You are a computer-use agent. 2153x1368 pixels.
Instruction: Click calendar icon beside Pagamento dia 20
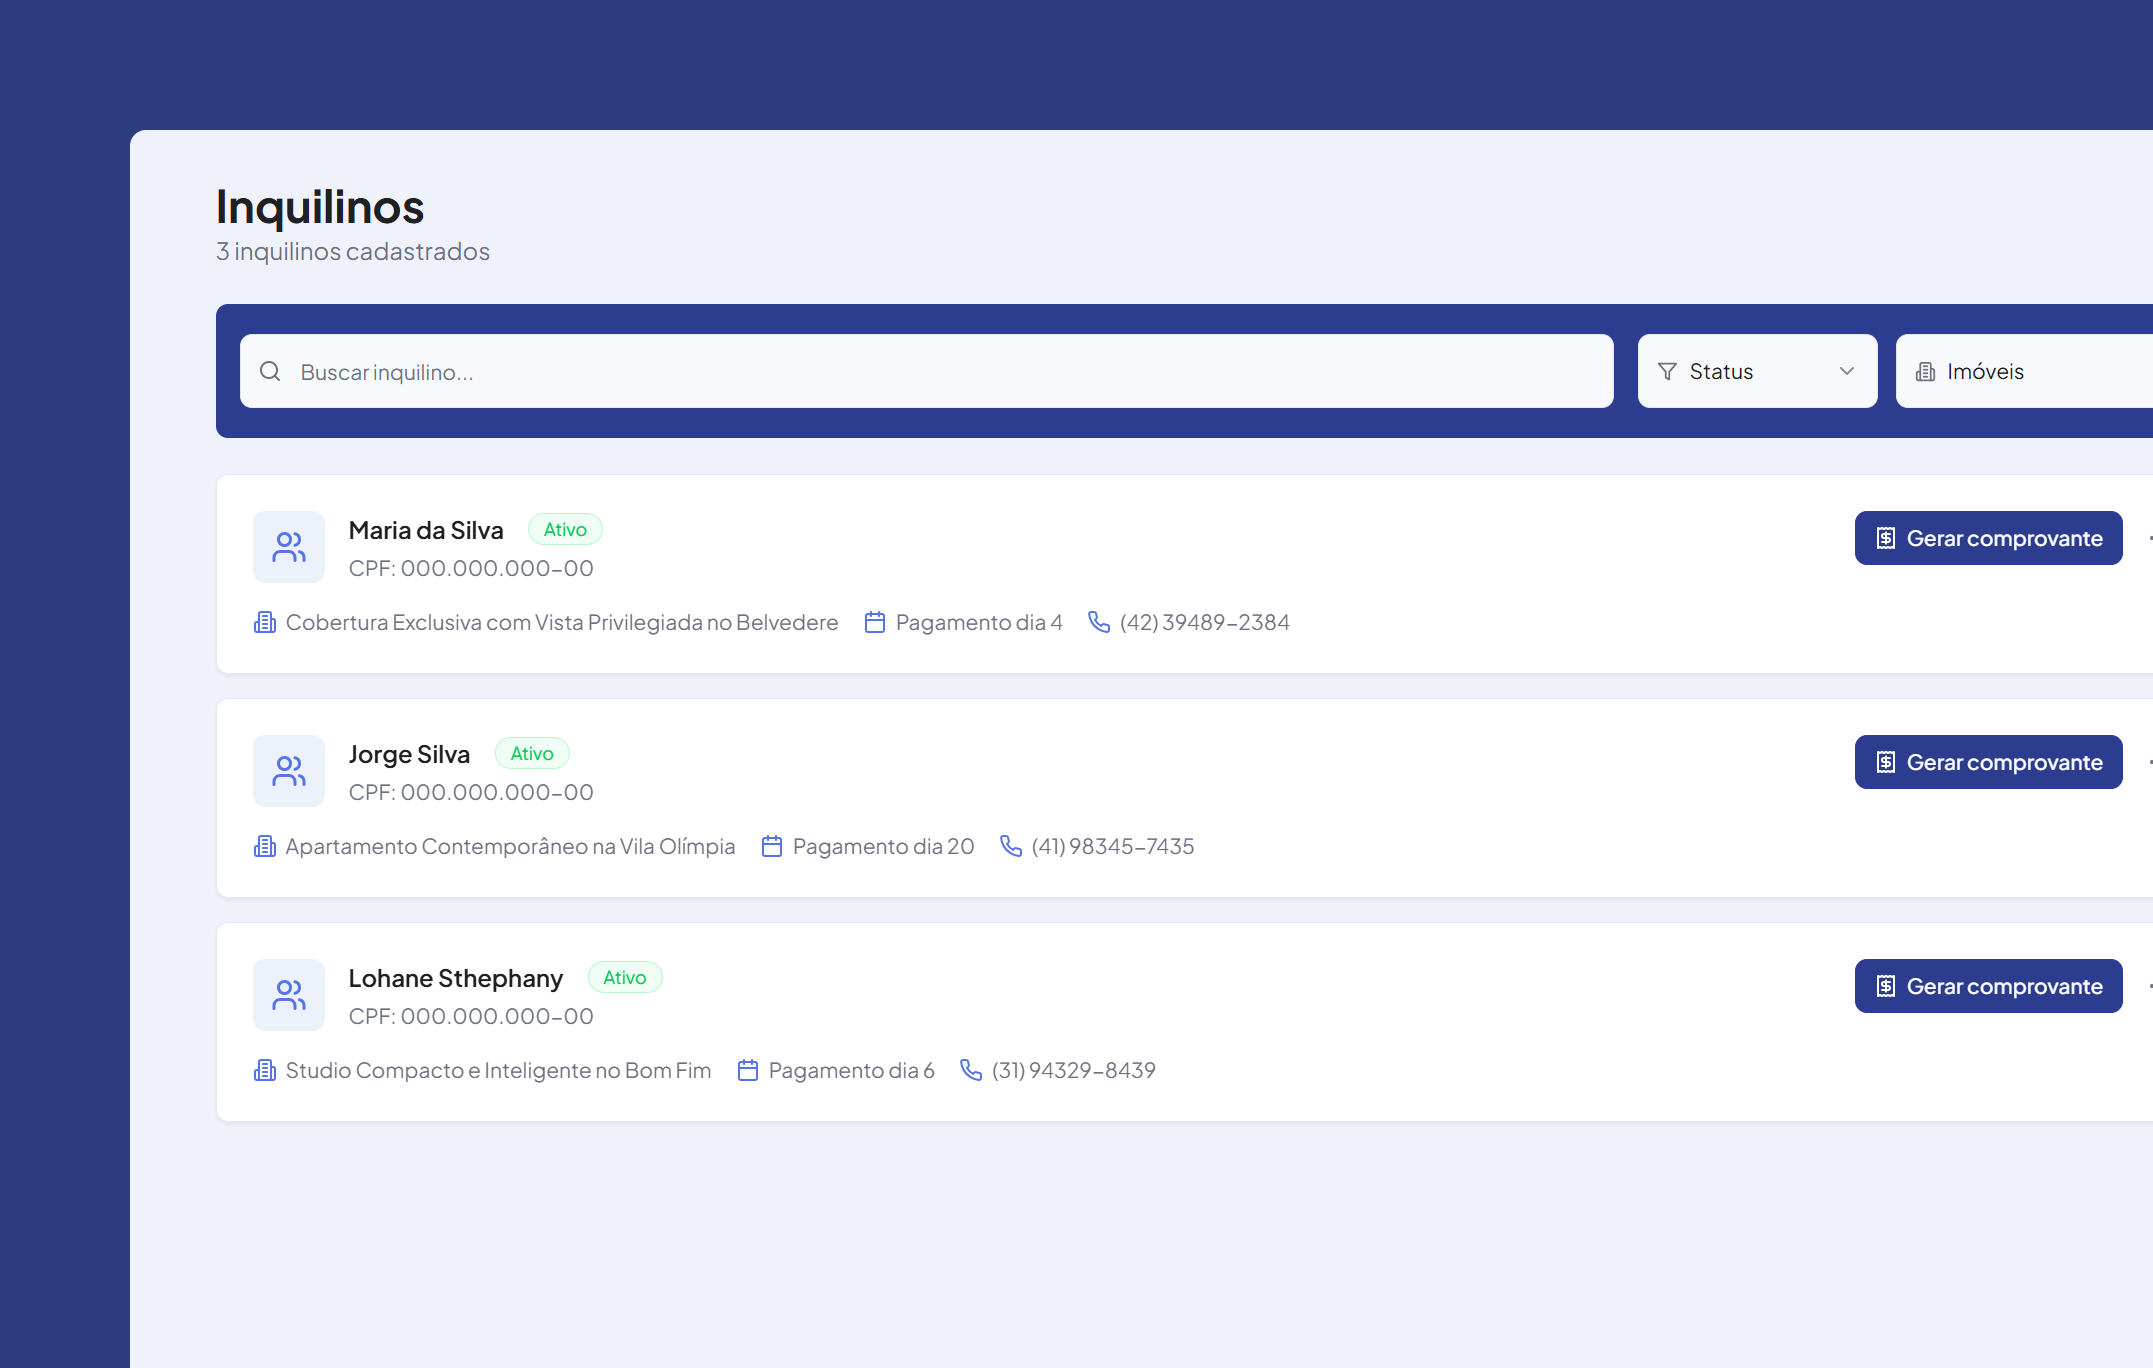tap(771, 846)
